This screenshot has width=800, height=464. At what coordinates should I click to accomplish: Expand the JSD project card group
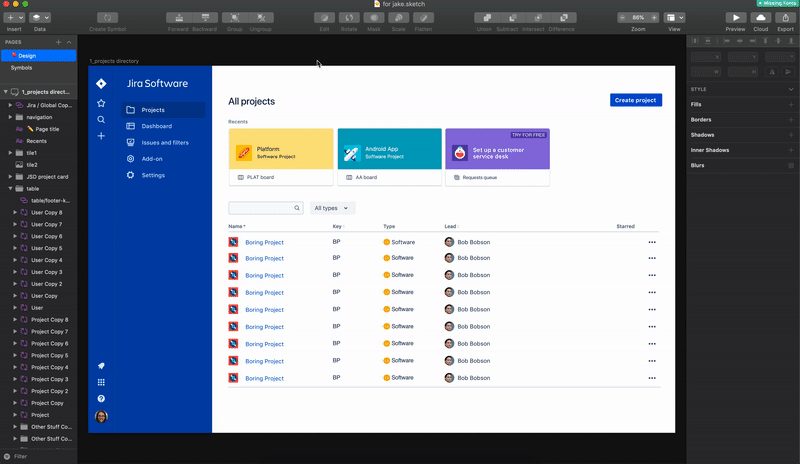(x=10, y=177)
